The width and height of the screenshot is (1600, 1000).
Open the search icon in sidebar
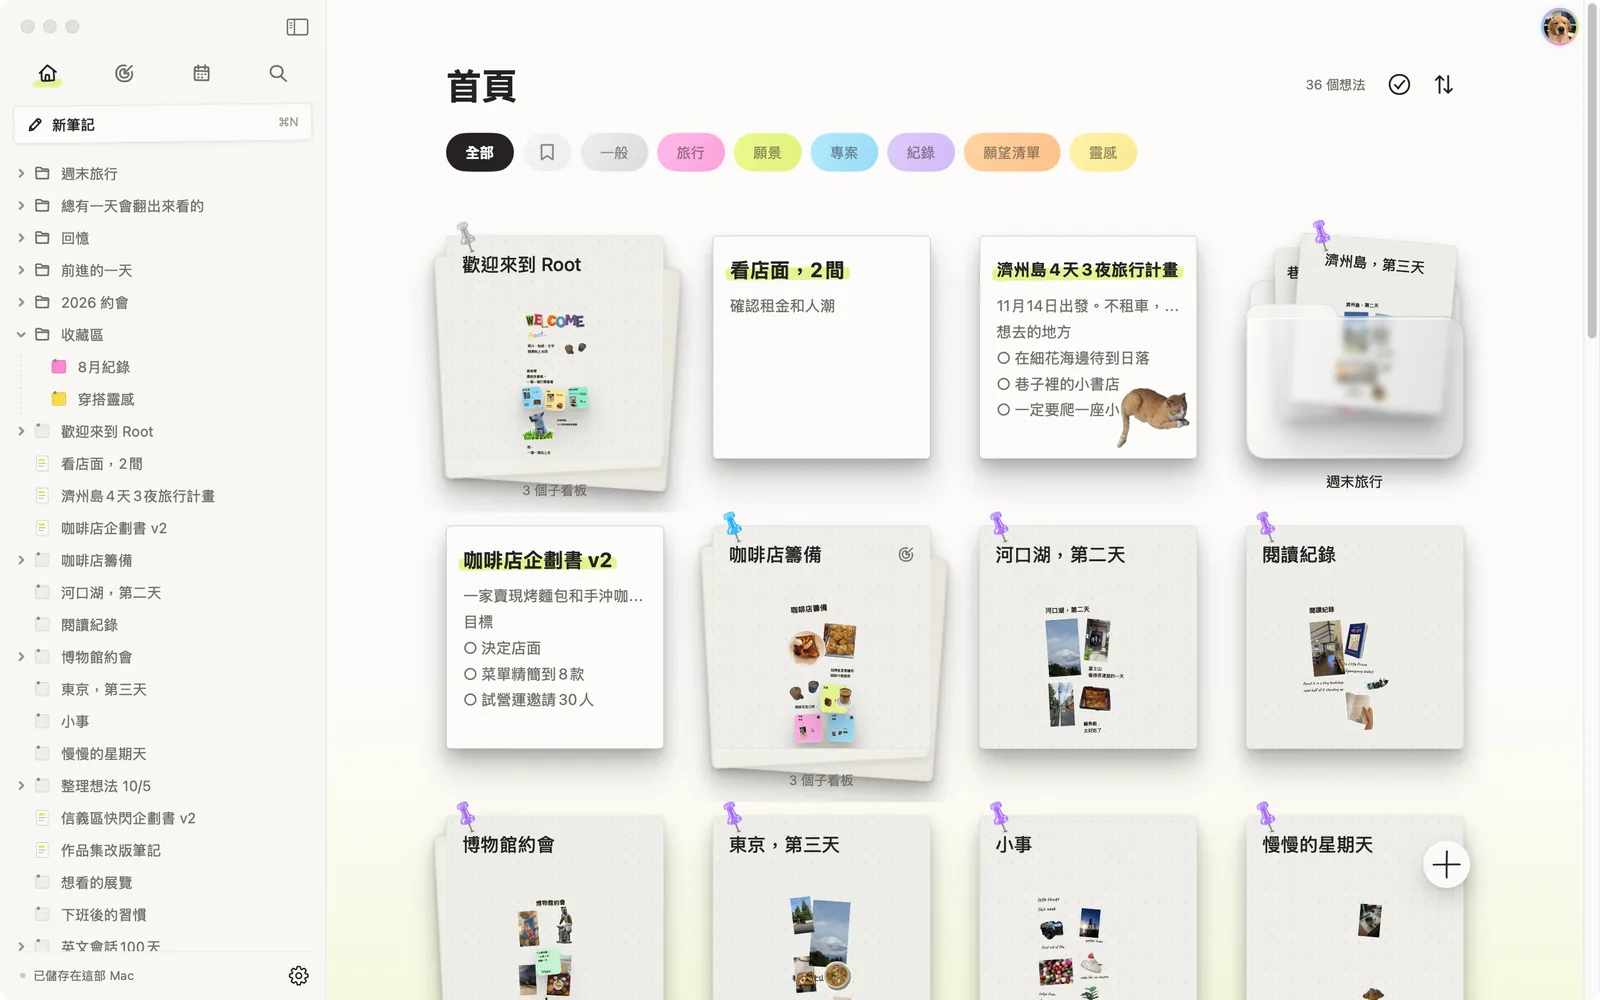coord(278,73)
